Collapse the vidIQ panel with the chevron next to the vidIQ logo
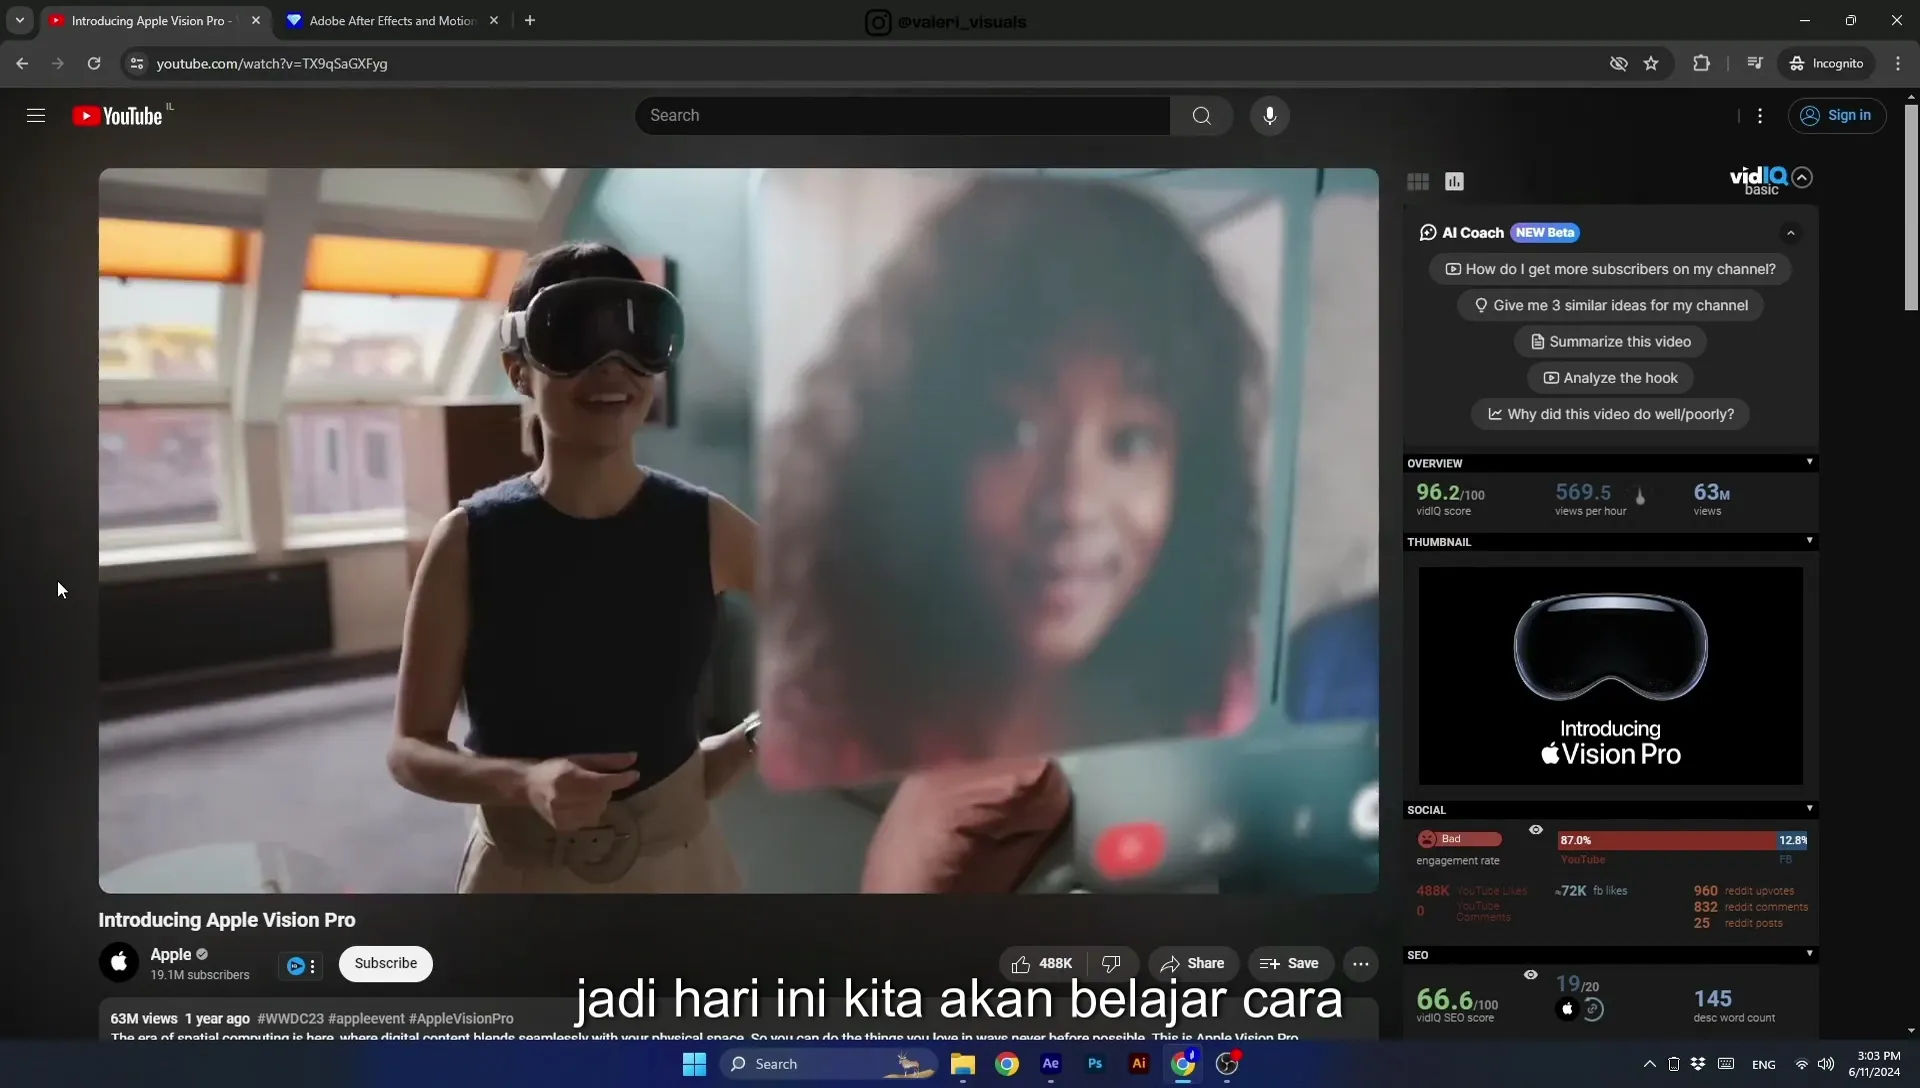1920x1088 pixels. [1802, 177]
